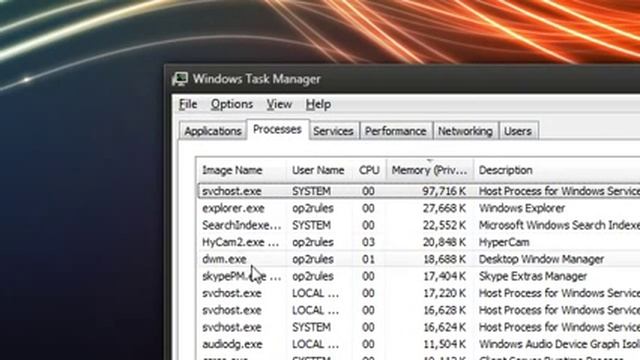Switch to the Services tab
This screenshot has width=640, height=360.
[x=333, y=131]
